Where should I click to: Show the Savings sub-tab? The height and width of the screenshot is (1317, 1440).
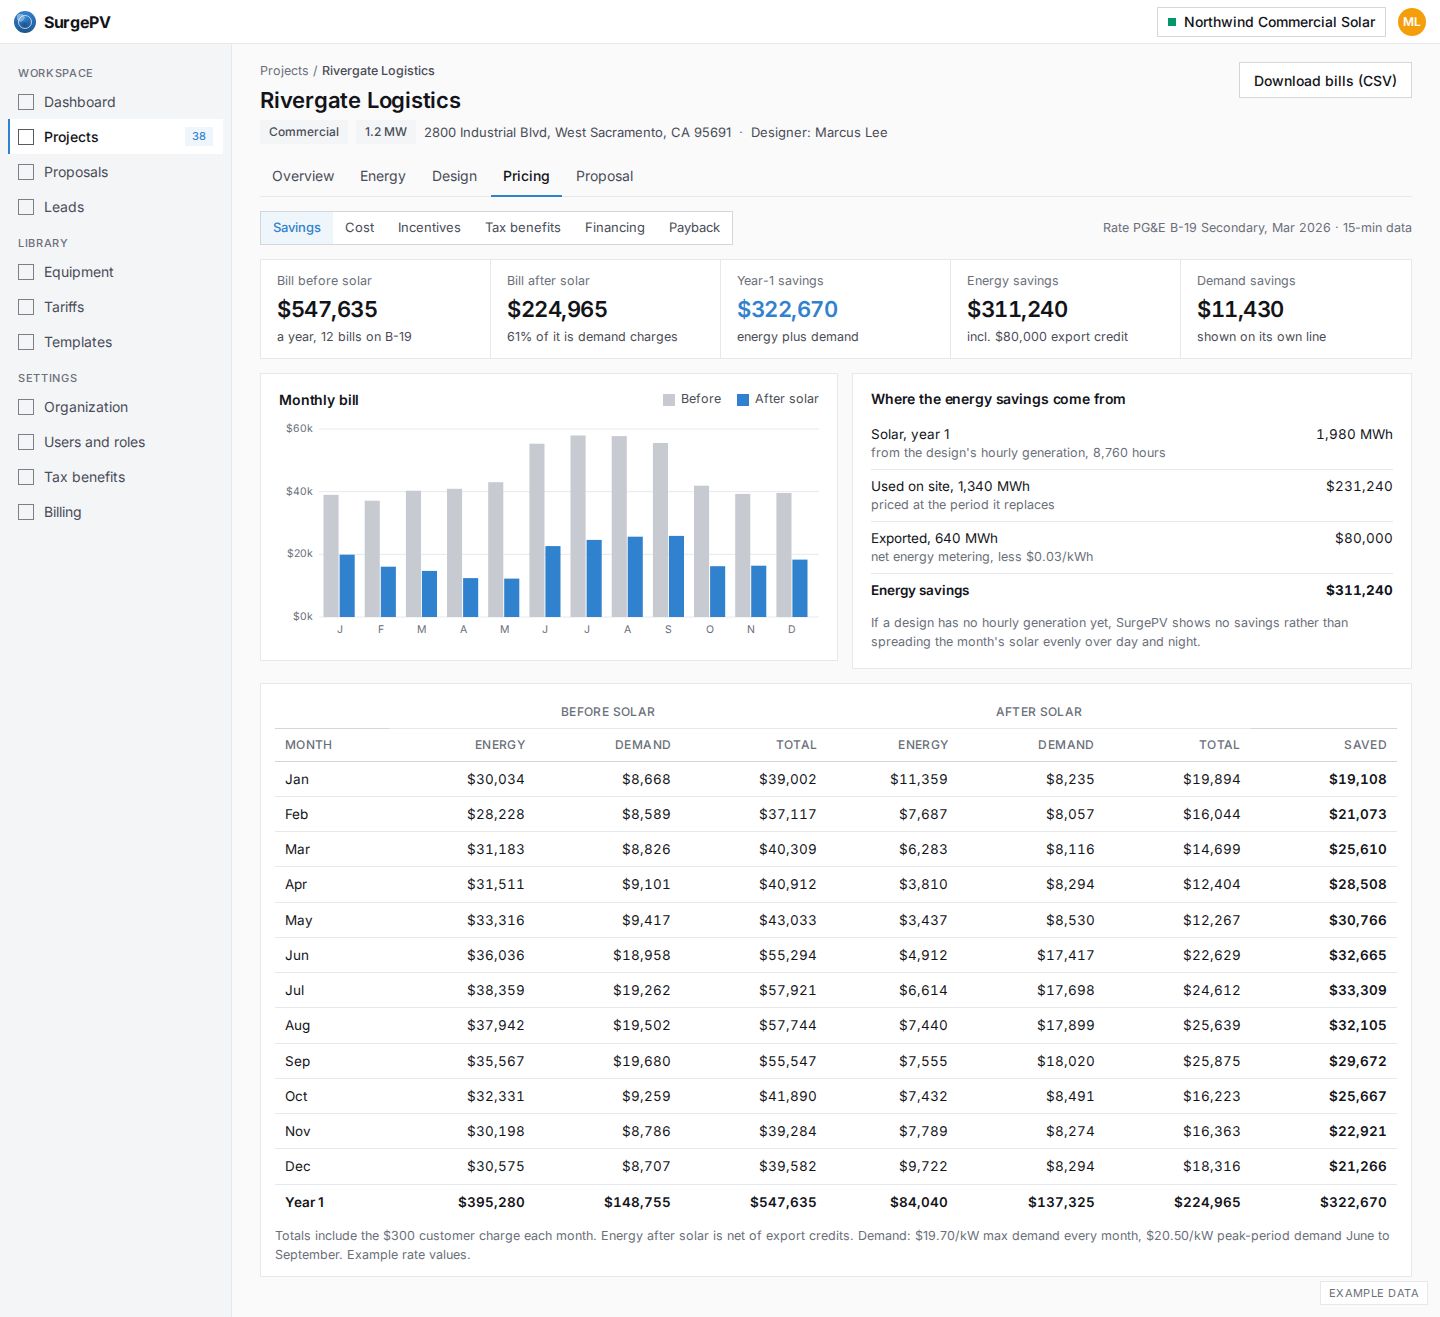(x=297, y=228)
